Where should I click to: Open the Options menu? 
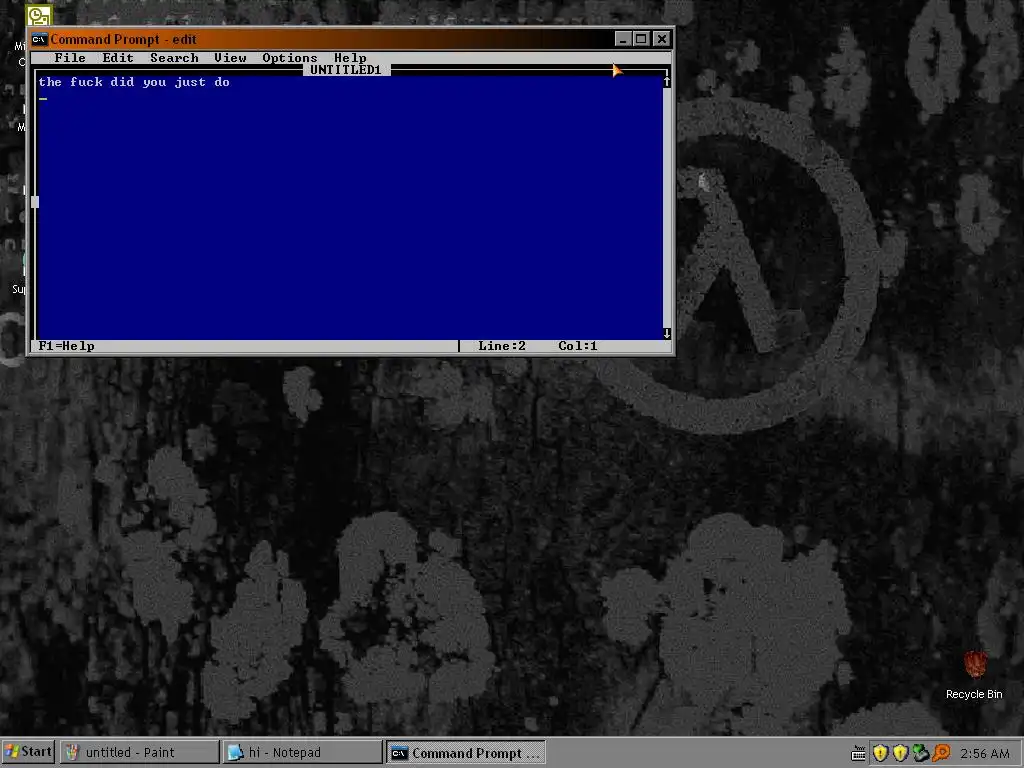[x=289, y=57]
